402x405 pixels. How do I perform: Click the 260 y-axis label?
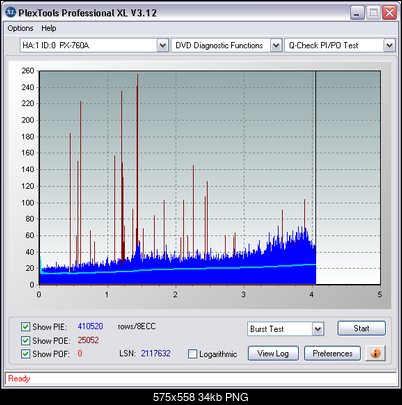click(28, 71)
